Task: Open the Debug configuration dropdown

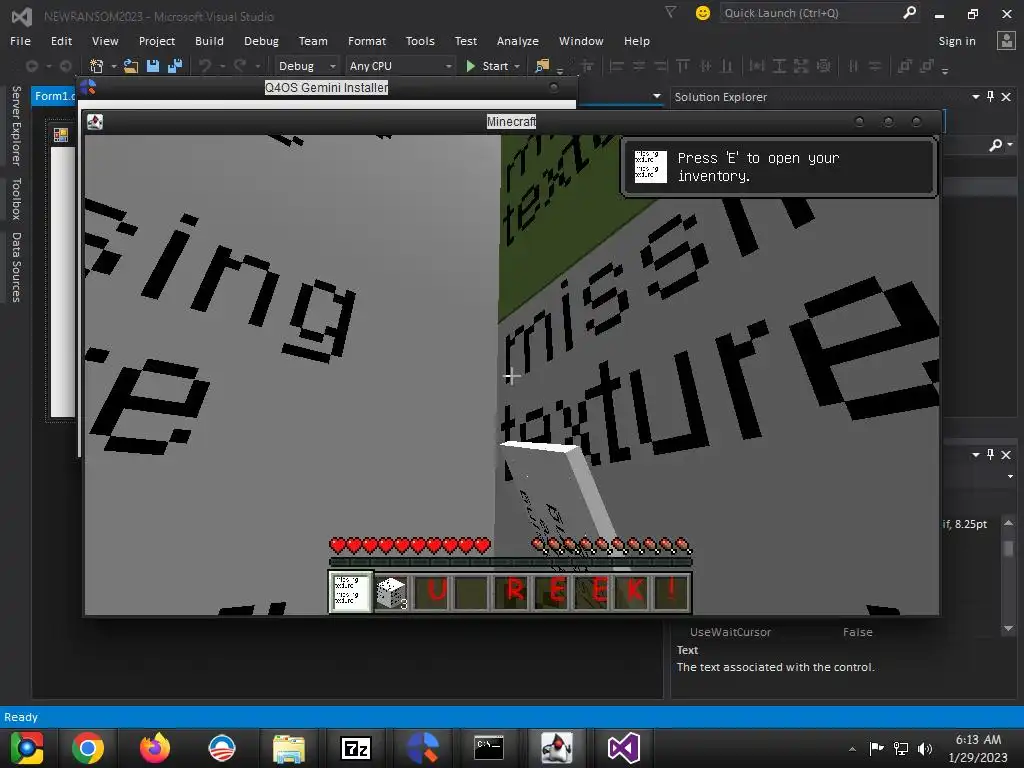Action: (x=306, y=66)
